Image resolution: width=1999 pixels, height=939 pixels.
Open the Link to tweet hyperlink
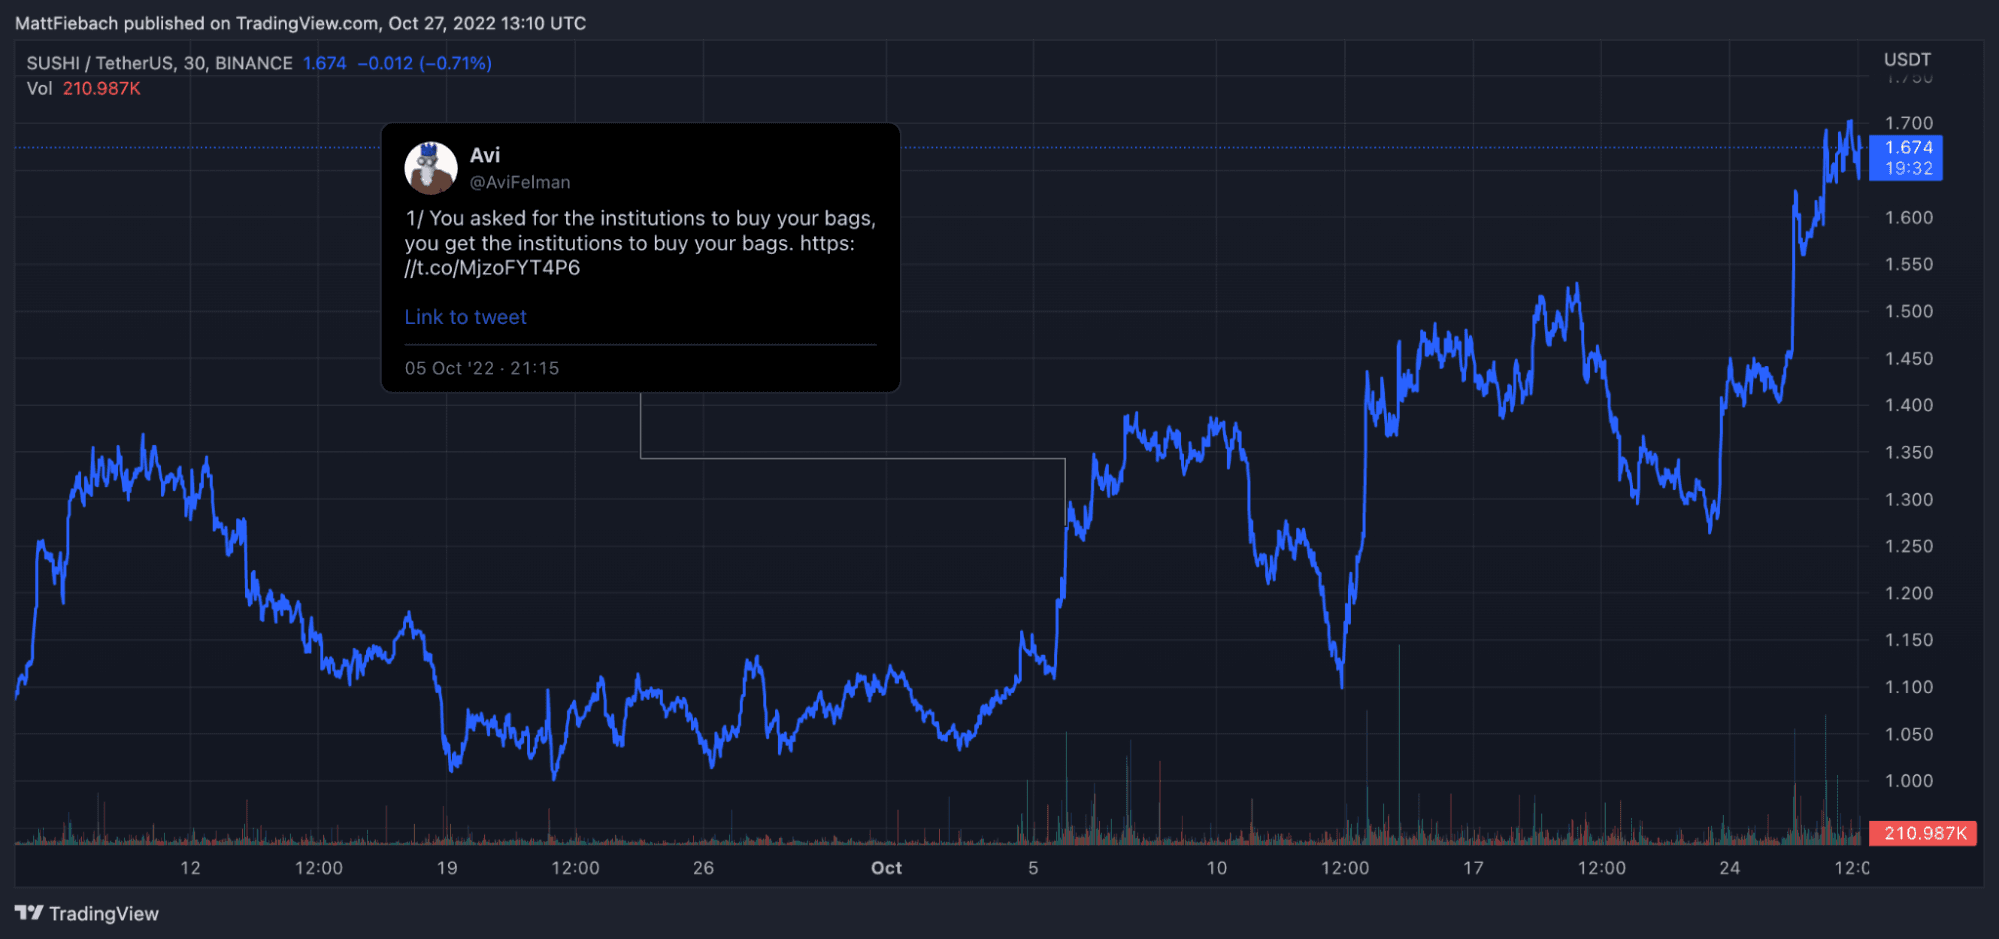coord(465,317)
